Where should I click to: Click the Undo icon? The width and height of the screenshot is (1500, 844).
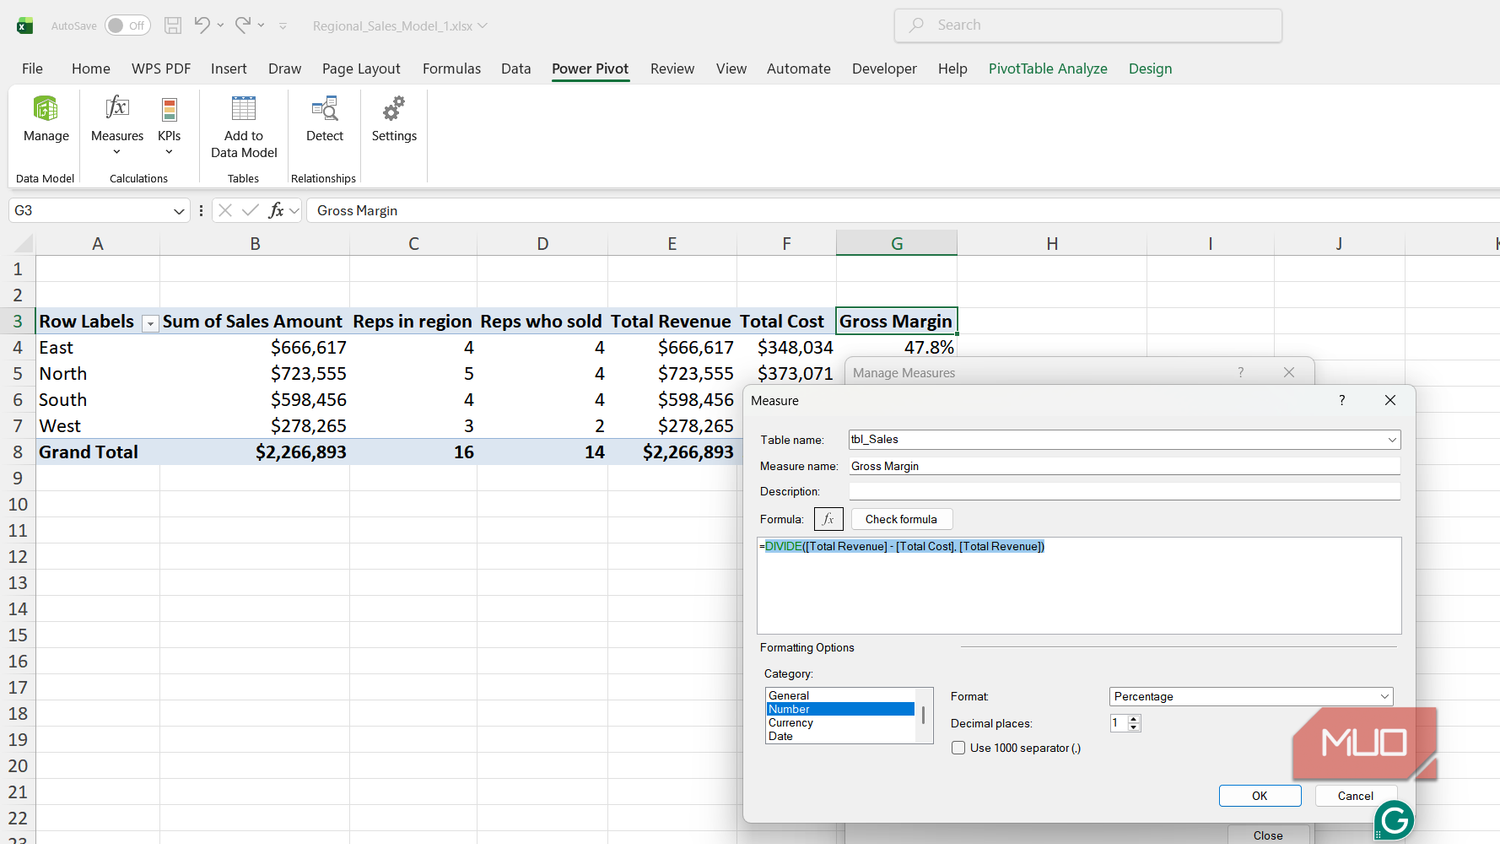pyautogui.click(x=202, y=25)
